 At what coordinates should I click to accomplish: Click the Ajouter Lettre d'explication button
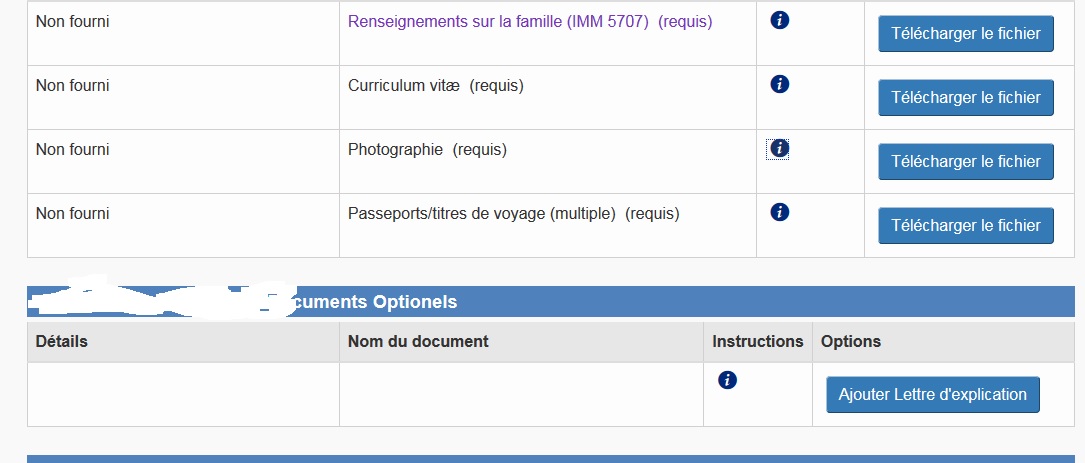pos(932,394)
